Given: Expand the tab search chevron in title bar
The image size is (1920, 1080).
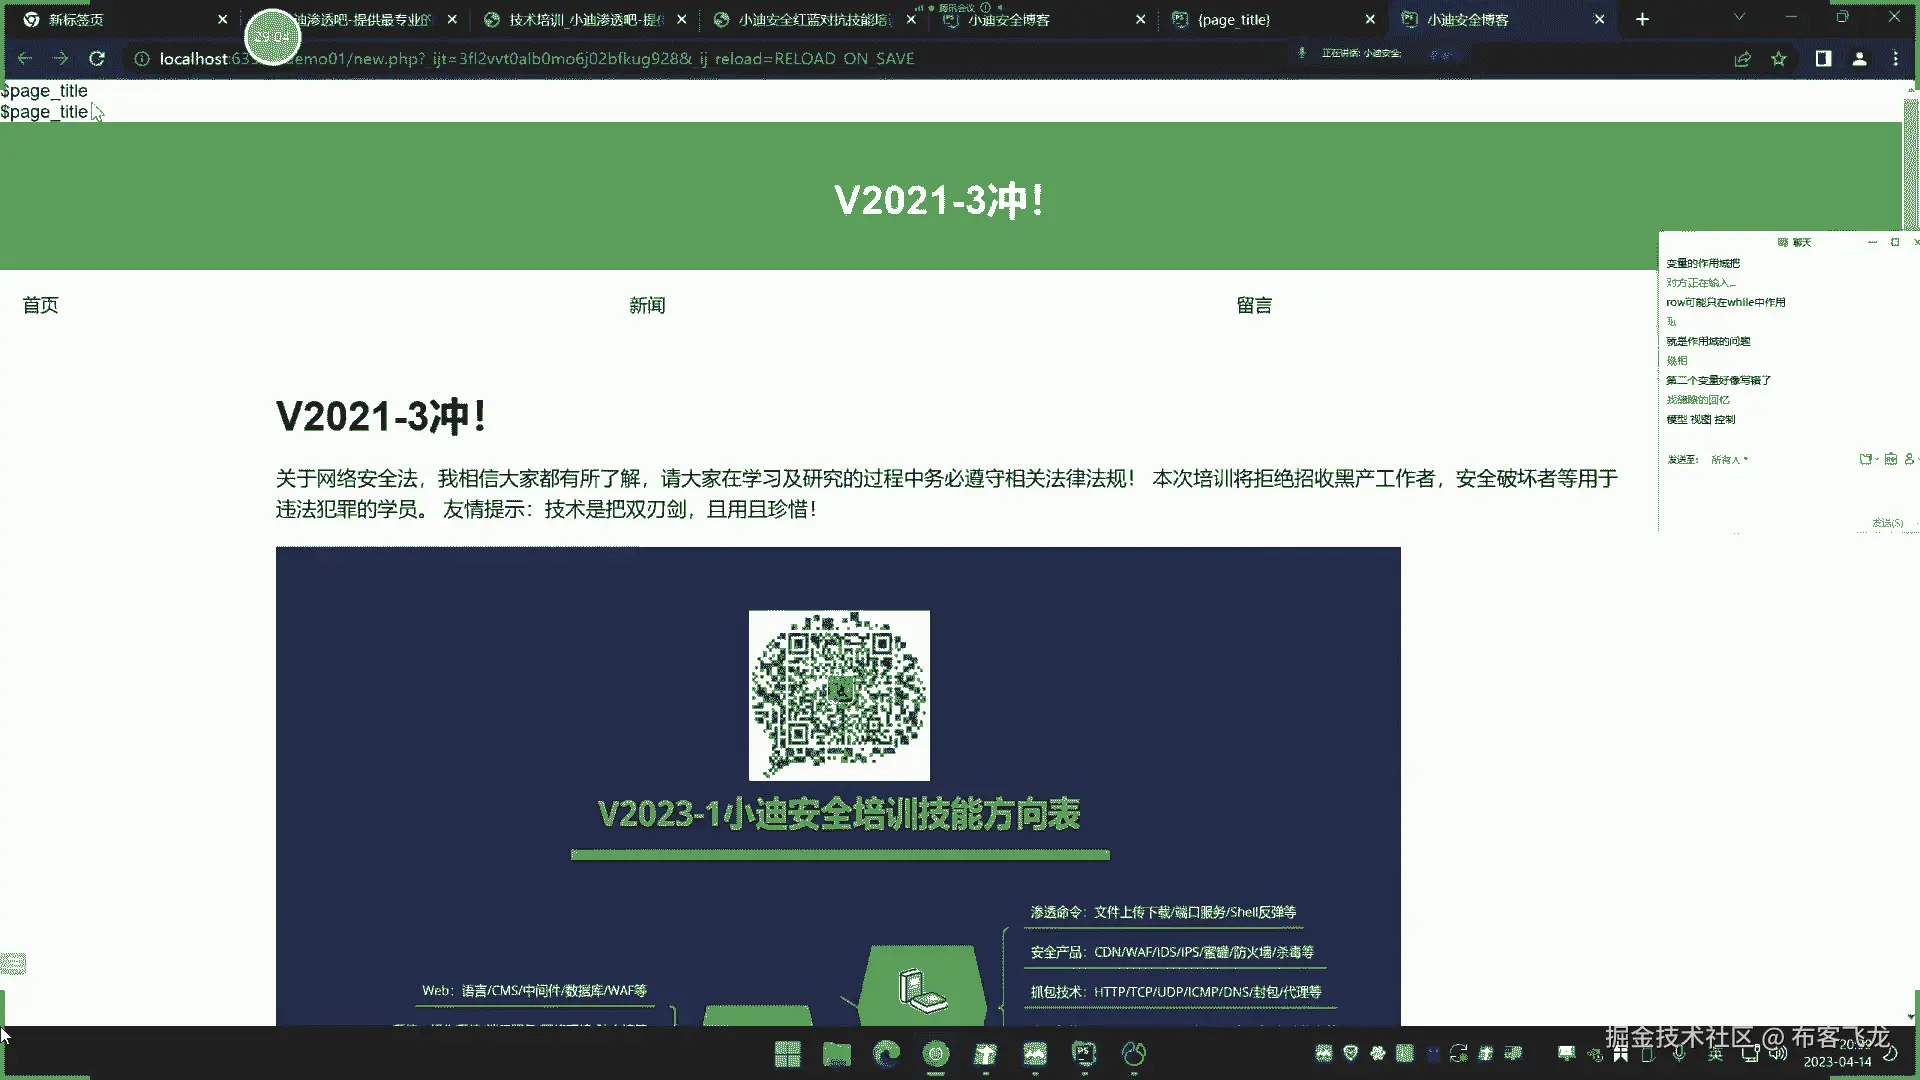Looking at the screenshot, I should pyautogui.click(x=1739, y=17).
